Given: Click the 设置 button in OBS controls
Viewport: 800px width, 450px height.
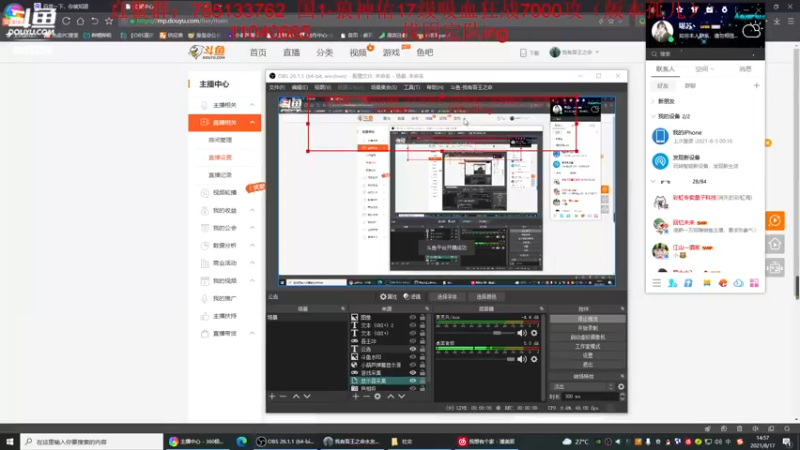Looking at the screenshot, I should (587, 356).
